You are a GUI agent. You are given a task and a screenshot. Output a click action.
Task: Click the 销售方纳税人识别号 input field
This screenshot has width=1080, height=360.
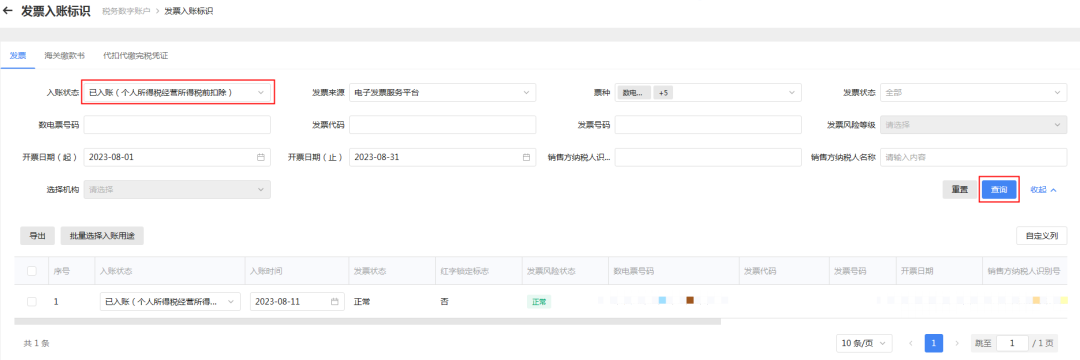pos(708,157)
